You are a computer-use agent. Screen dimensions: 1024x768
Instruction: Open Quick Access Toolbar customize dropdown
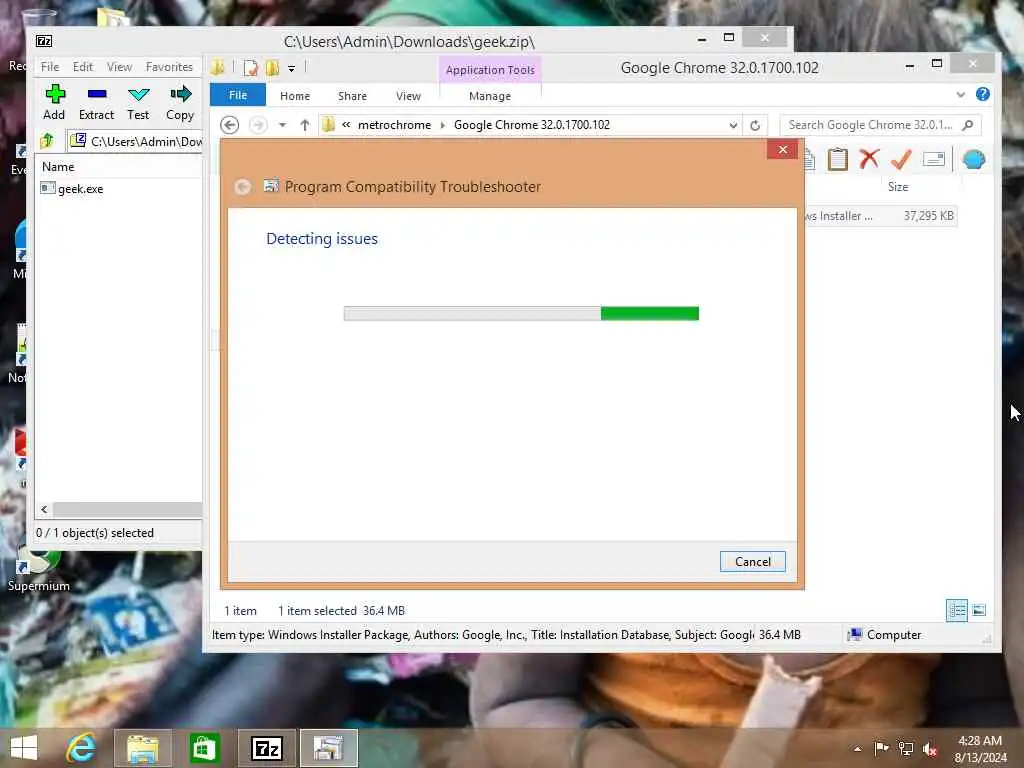pos(291,68)
